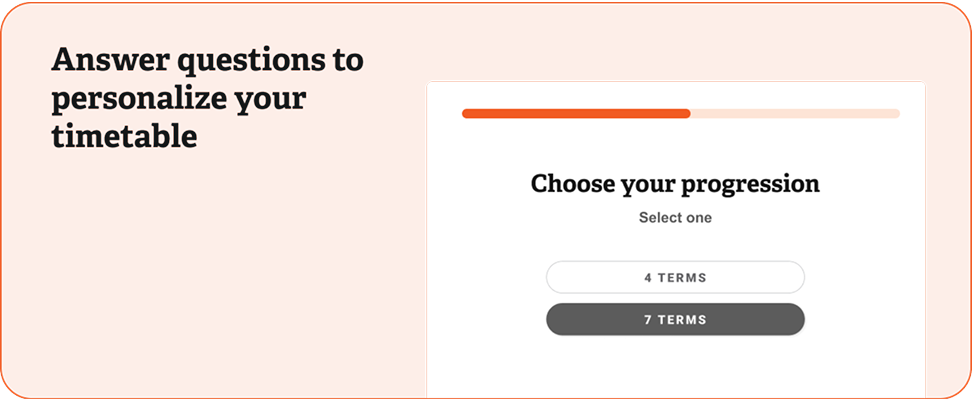The image size is (972, 399).
Task: Click the number 7 in the dark option
Action: click(648, 320)
